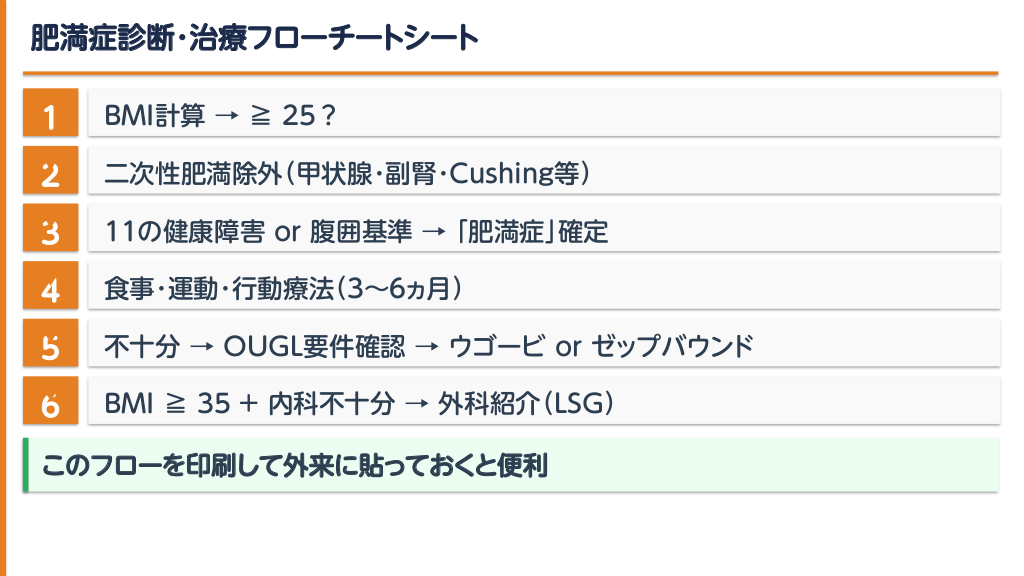Click the slide title 肥満症診断・治療フローチートシート
1024x576 pixels.
click(254, 39)
